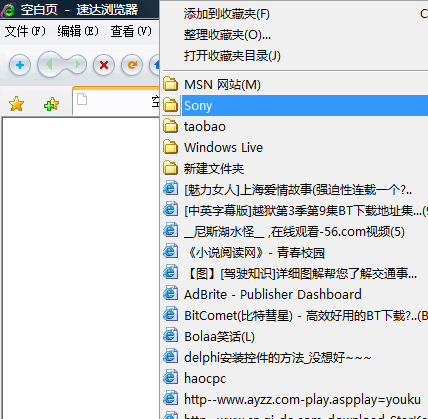Add favorite with the green plus star icon
Viewport: 428px width, 419px height.
point(51,104)
